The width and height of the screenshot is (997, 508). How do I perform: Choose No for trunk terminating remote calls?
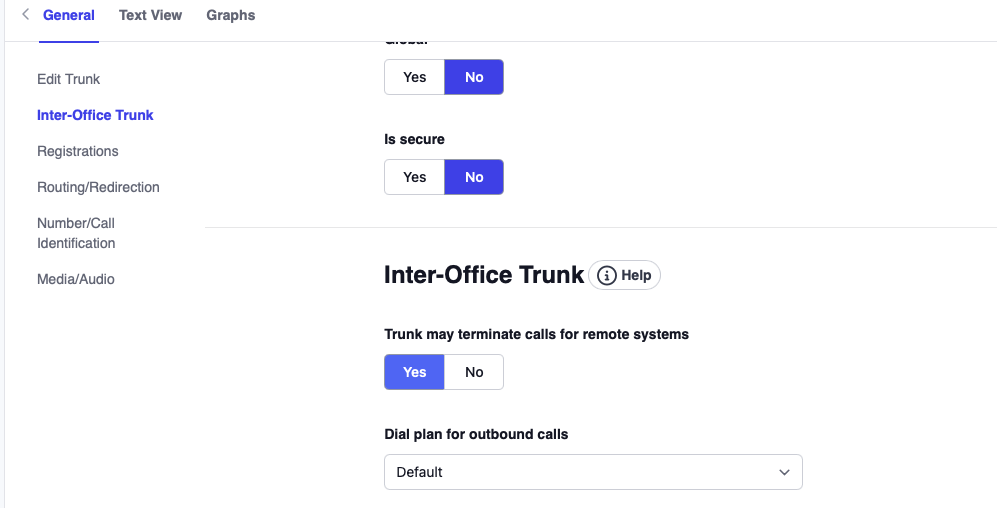tap(474, 372)
